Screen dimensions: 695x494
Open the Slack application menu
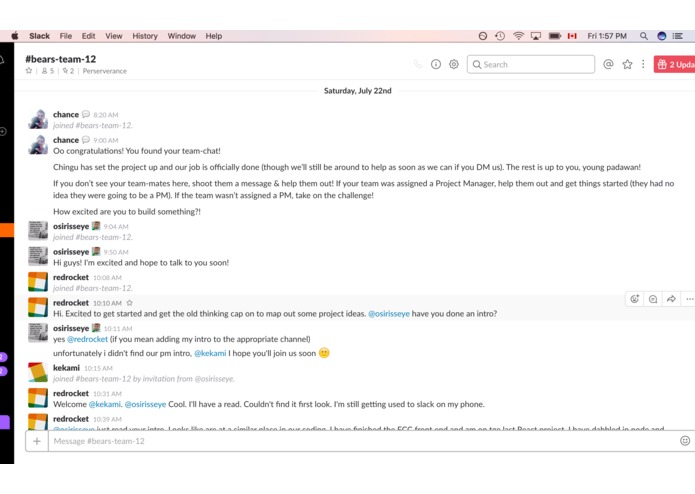pos(39,36)
